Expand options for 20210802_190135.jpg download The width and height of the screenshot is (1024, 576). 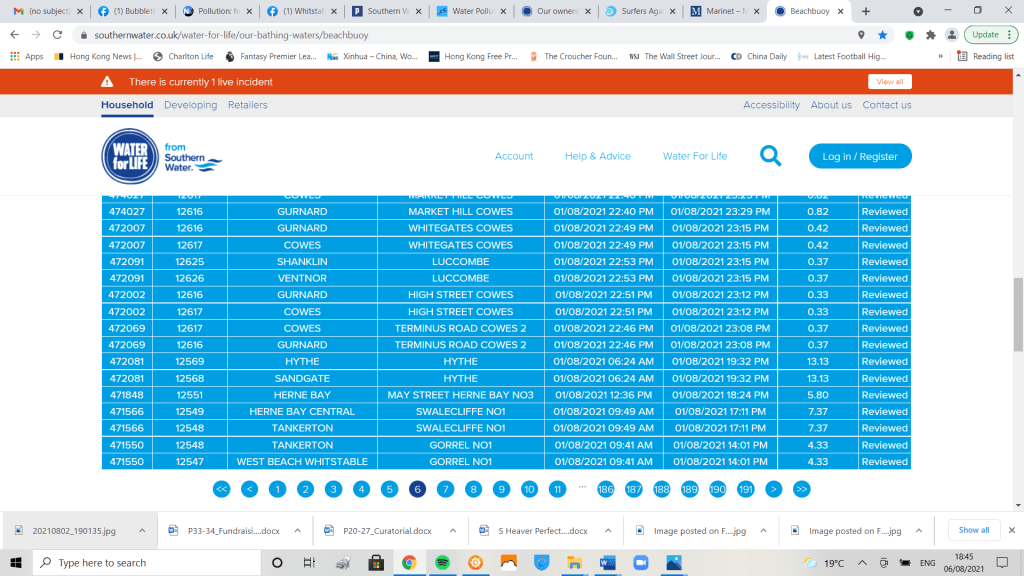coord(142,531)
